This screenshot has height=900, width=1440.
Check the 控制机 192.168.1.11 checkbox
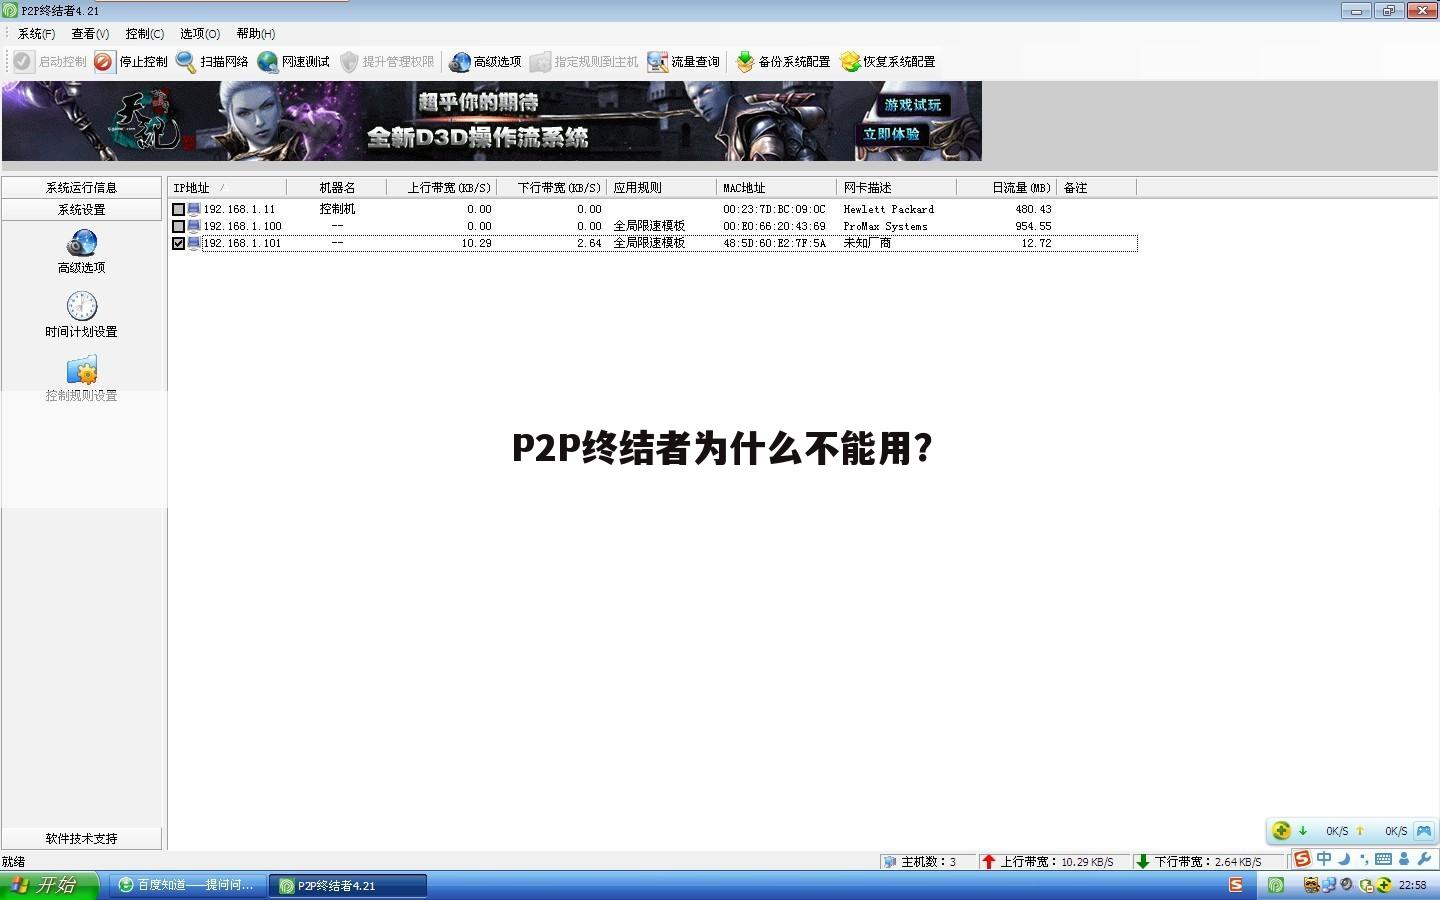[180, 209]
